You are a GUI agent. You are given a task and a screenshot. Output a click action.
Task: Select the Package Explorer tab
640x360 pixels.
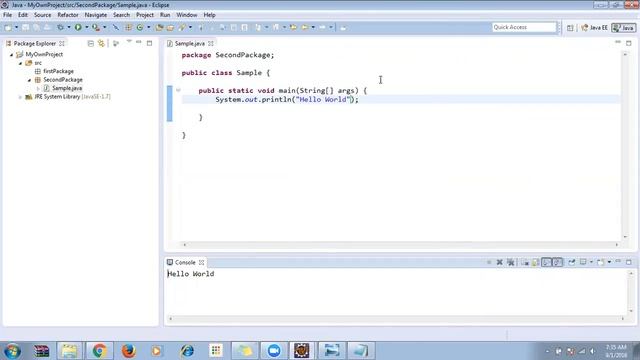pyautogui.click(x=35, y=43)
